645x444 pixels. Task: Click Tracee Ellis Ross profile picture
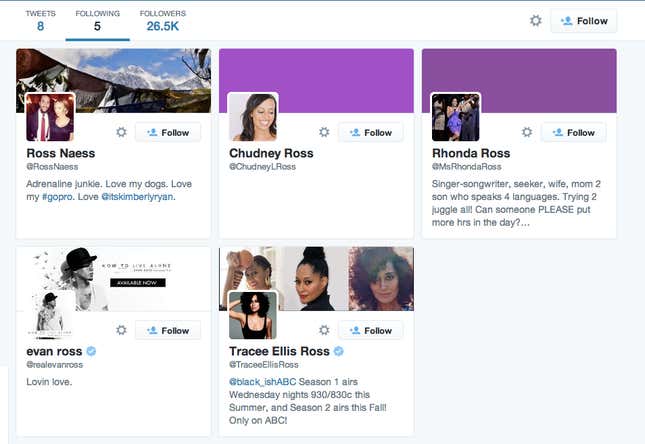tap(253, 315)
